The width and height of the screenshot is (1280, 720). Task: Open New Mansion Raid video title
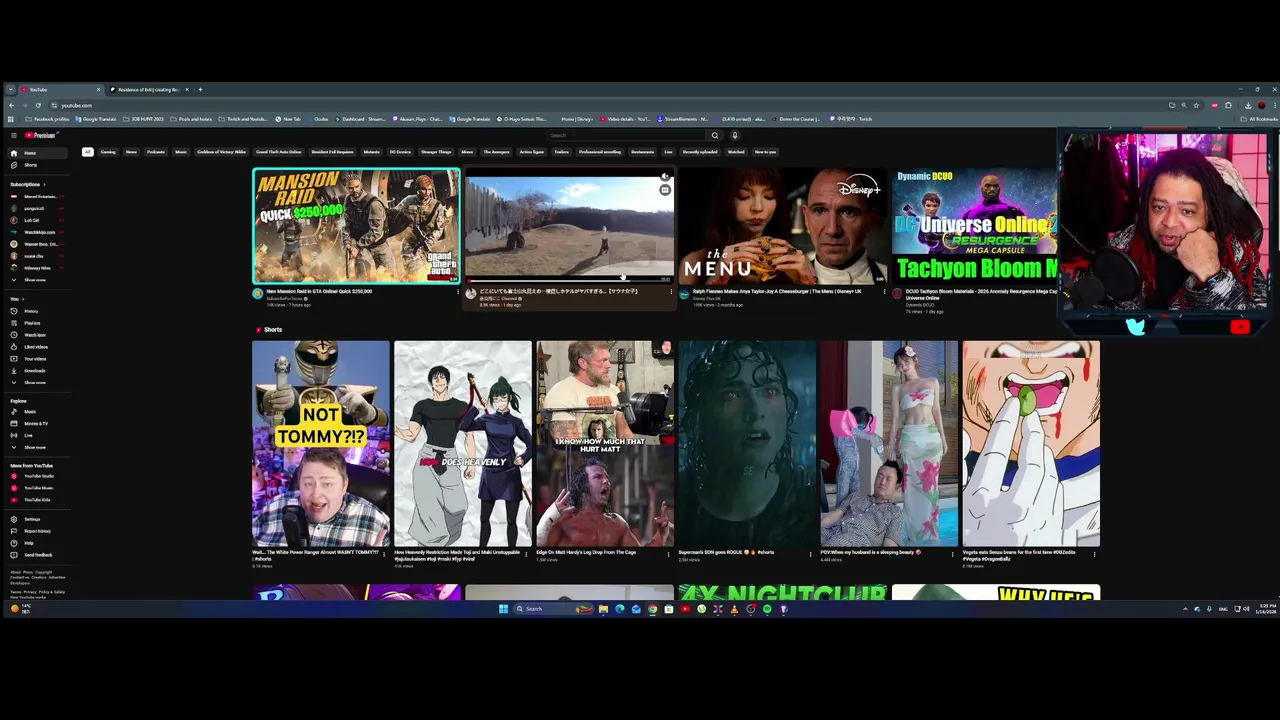pos(319,291)
